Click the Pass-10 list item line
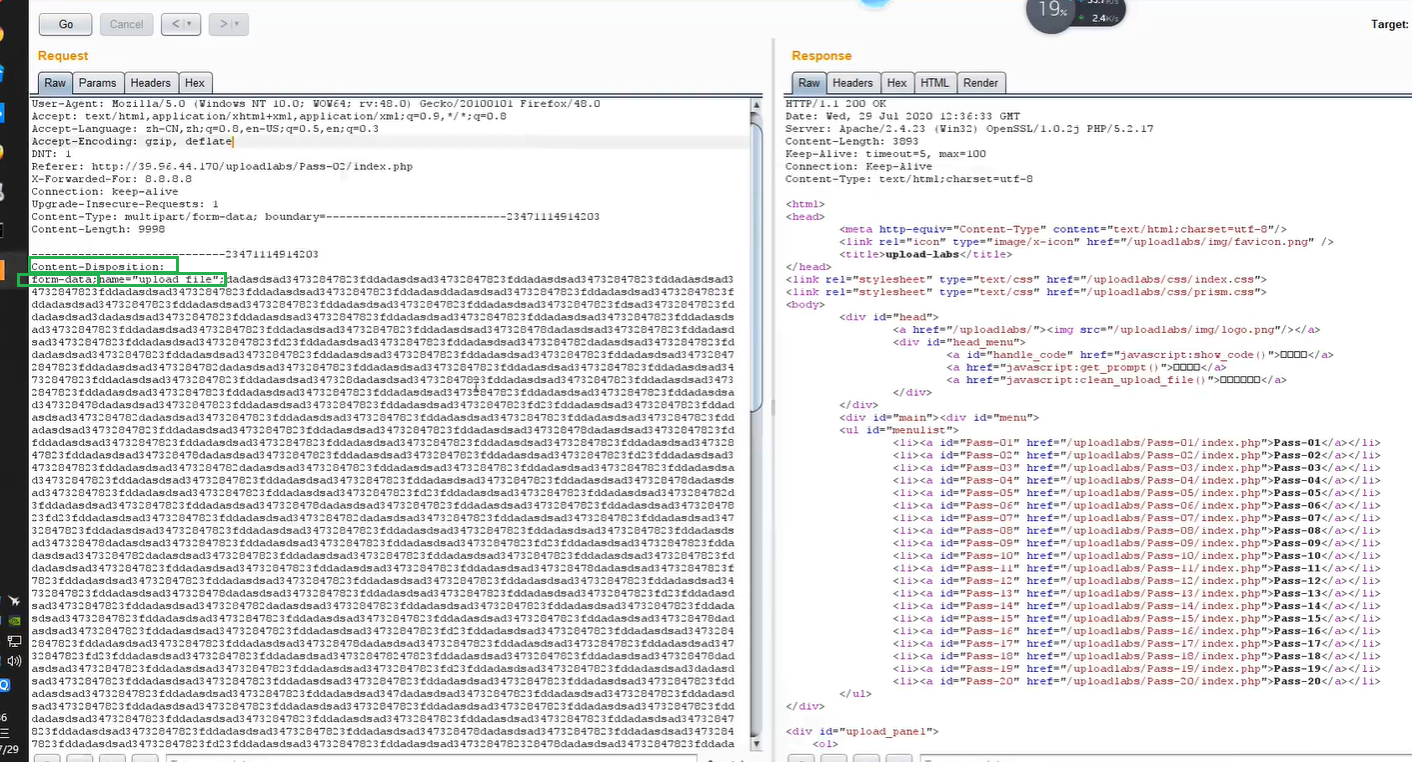 coord(1136,556)
